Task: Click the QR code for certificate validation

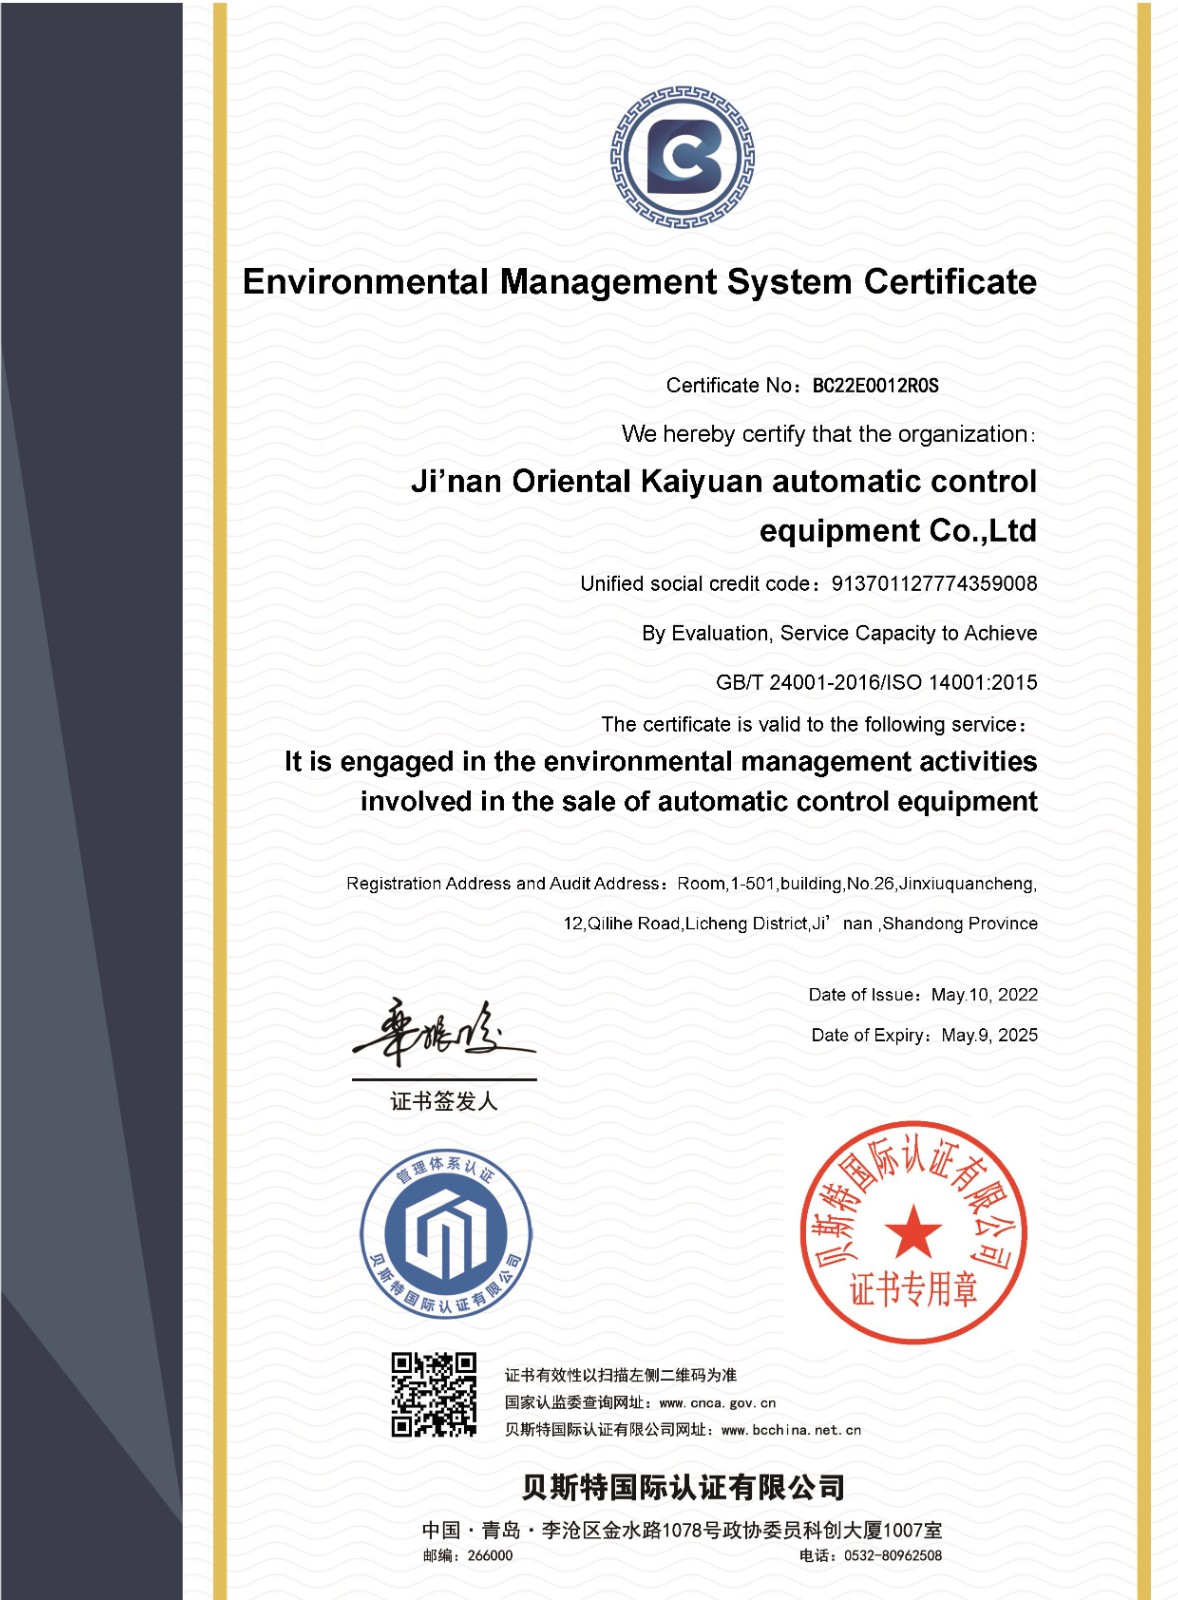Action: click(433, 1394)
